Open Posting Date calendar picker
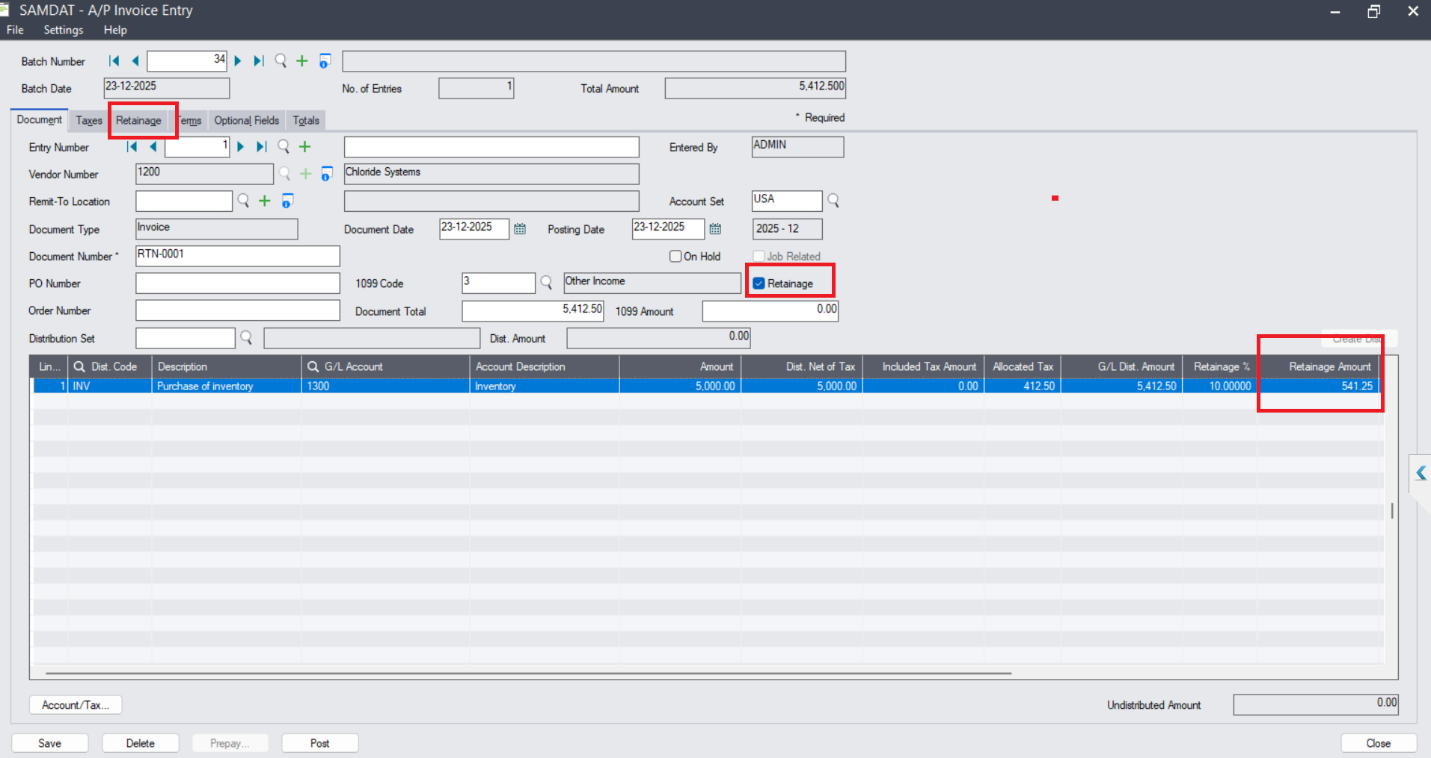The height and width of the screenshot is (758, 1431). click(x=715, y=229)
